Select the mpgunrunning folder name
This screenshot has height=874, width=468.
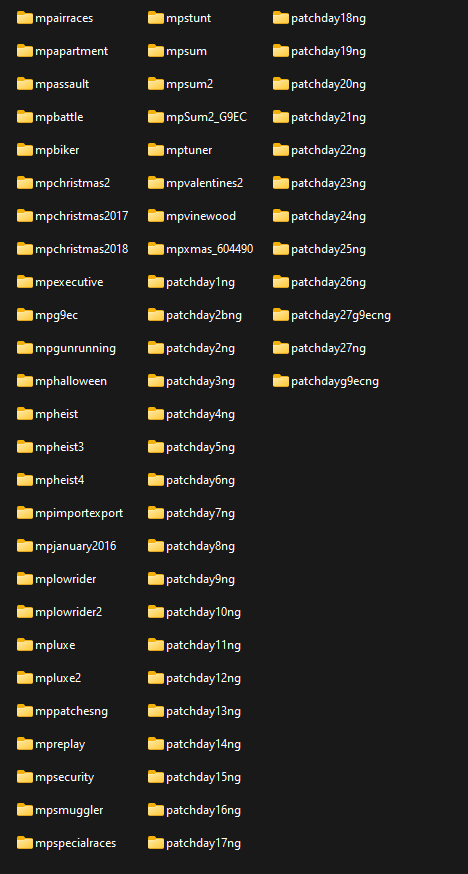75,348
